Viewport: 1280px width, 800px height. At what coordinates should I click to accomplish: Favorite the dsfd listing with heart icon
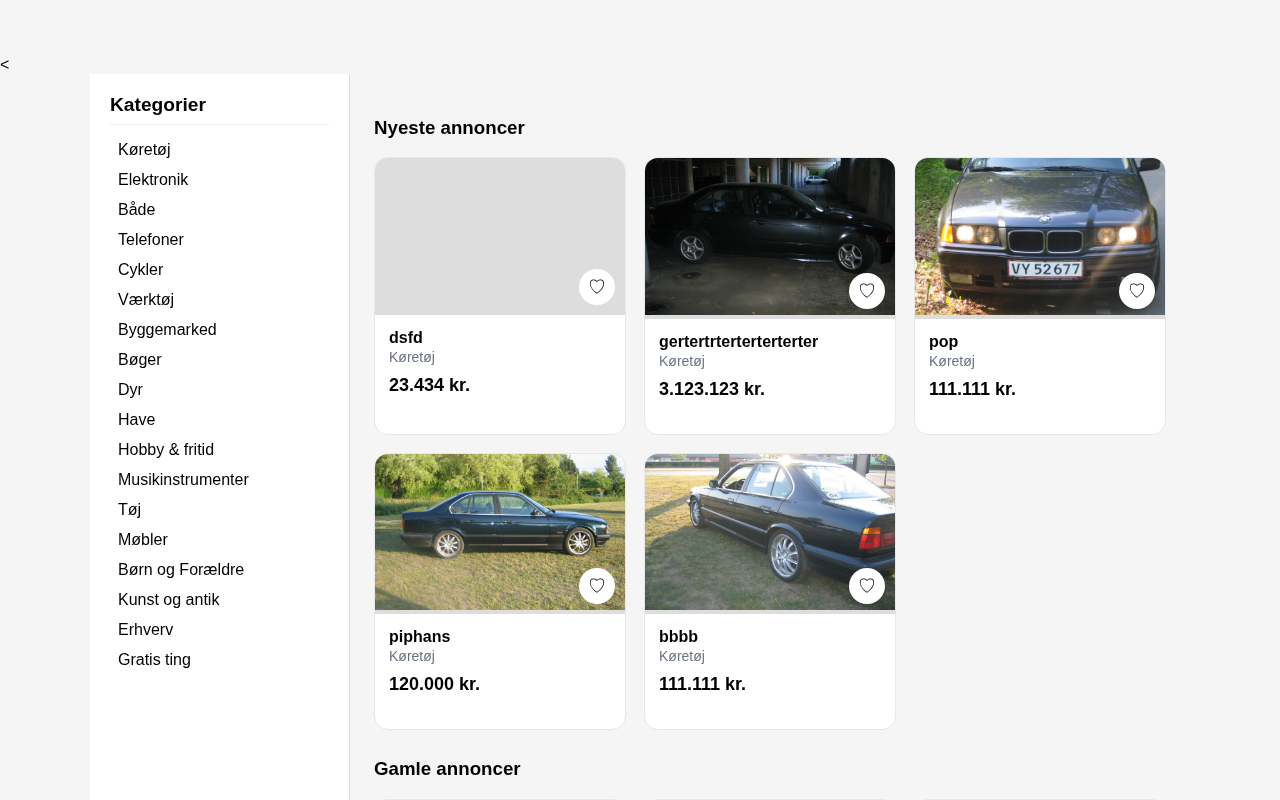597,287
